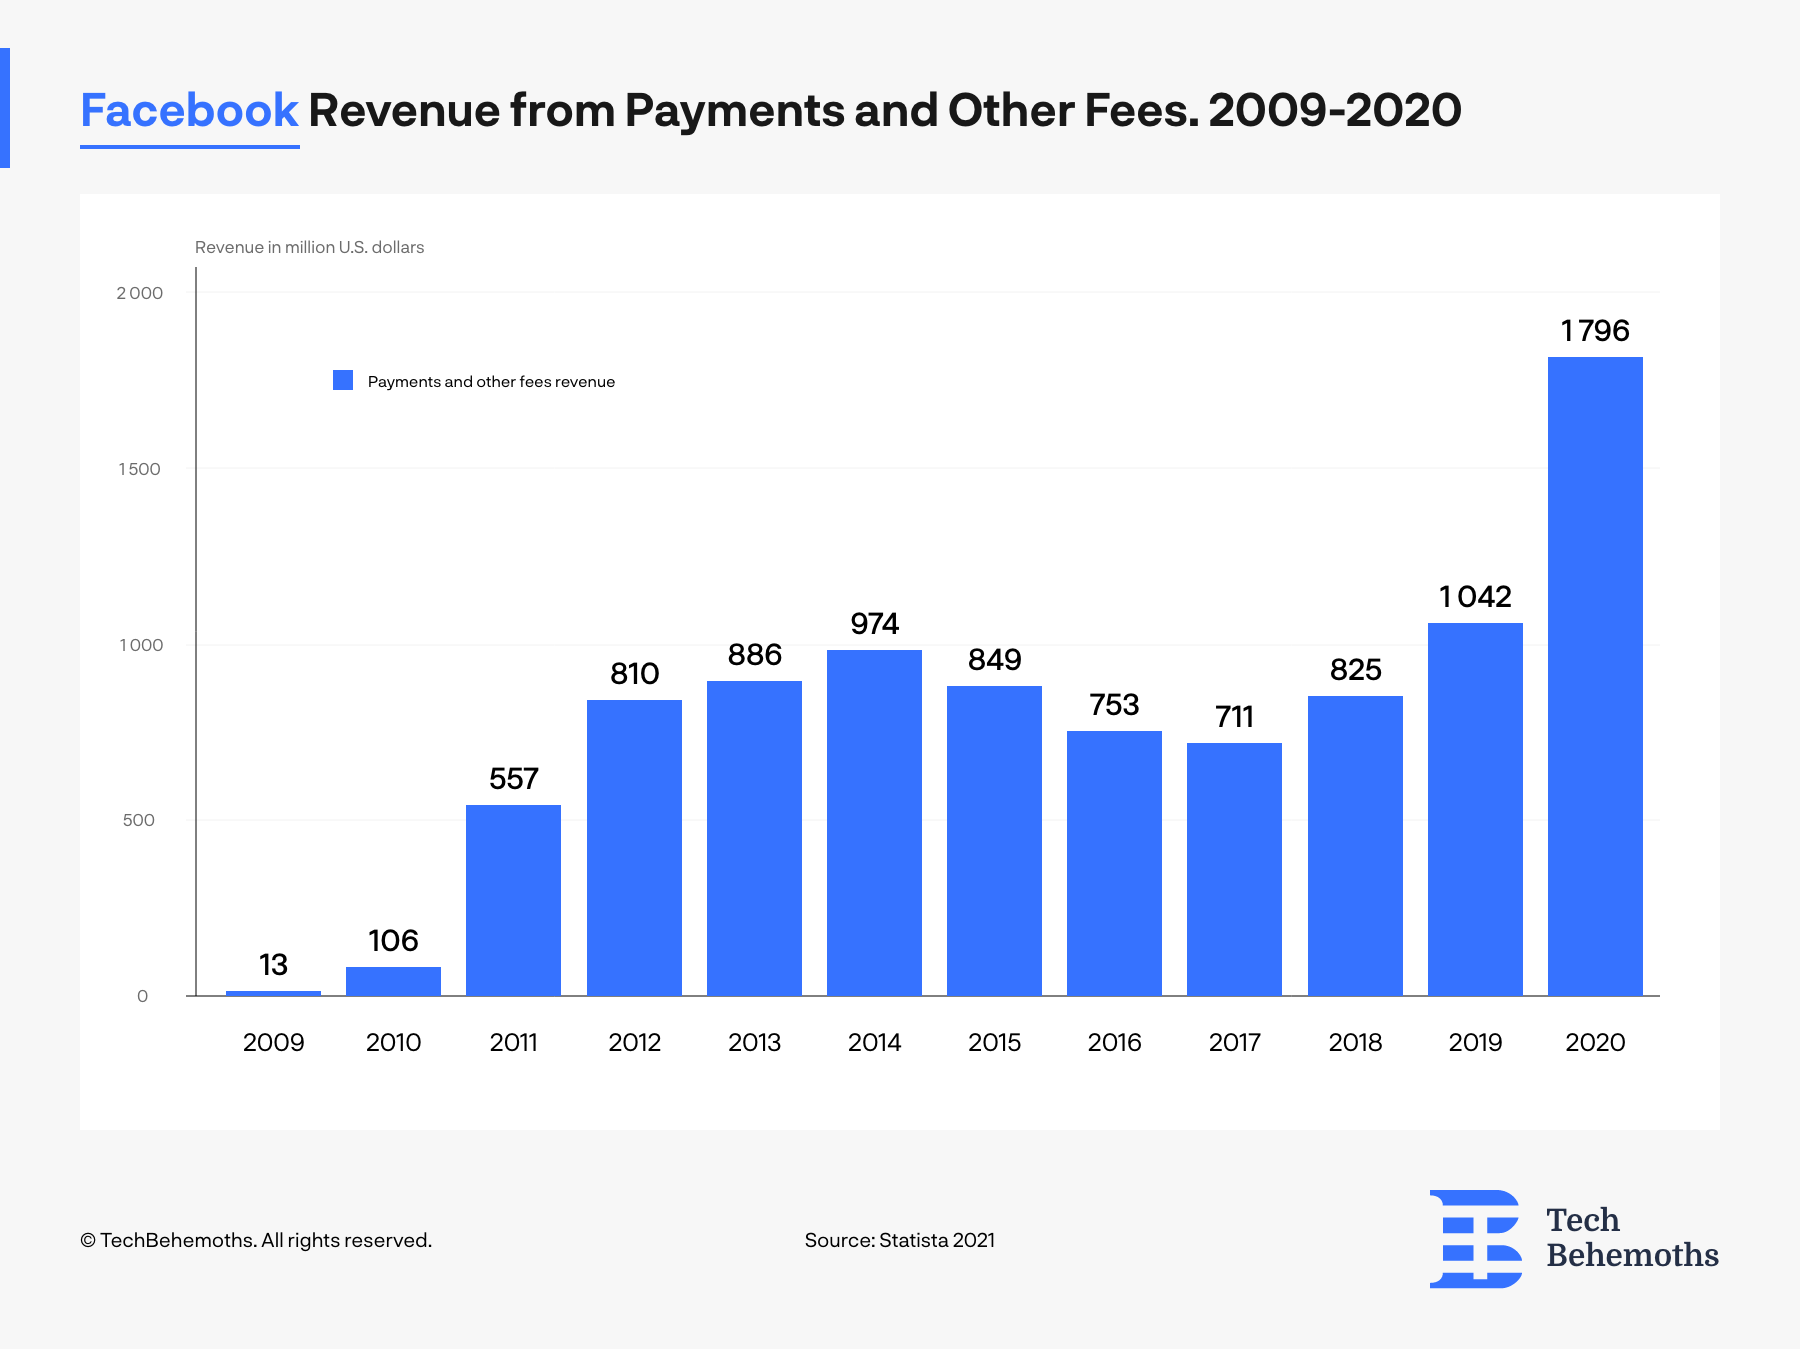Click the y-axis tick '1 000'
The height and width of the screenshot is (1349, 1800).
(x=141, y=645)
